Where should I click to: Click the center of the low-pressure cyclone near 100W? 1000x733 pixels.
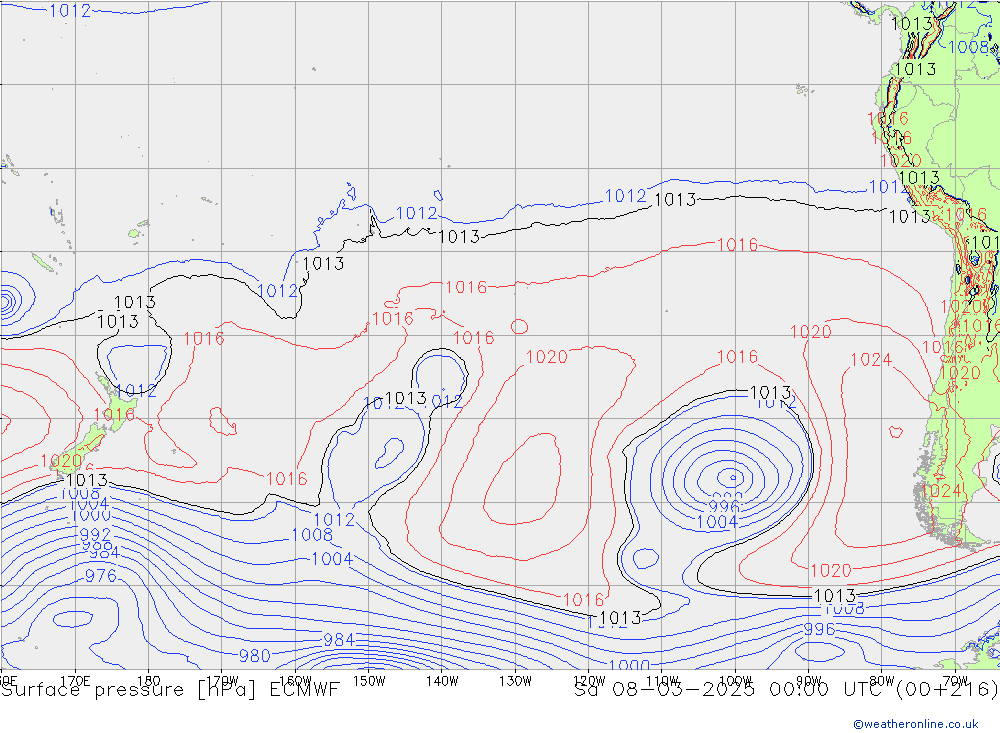[733, 477]
